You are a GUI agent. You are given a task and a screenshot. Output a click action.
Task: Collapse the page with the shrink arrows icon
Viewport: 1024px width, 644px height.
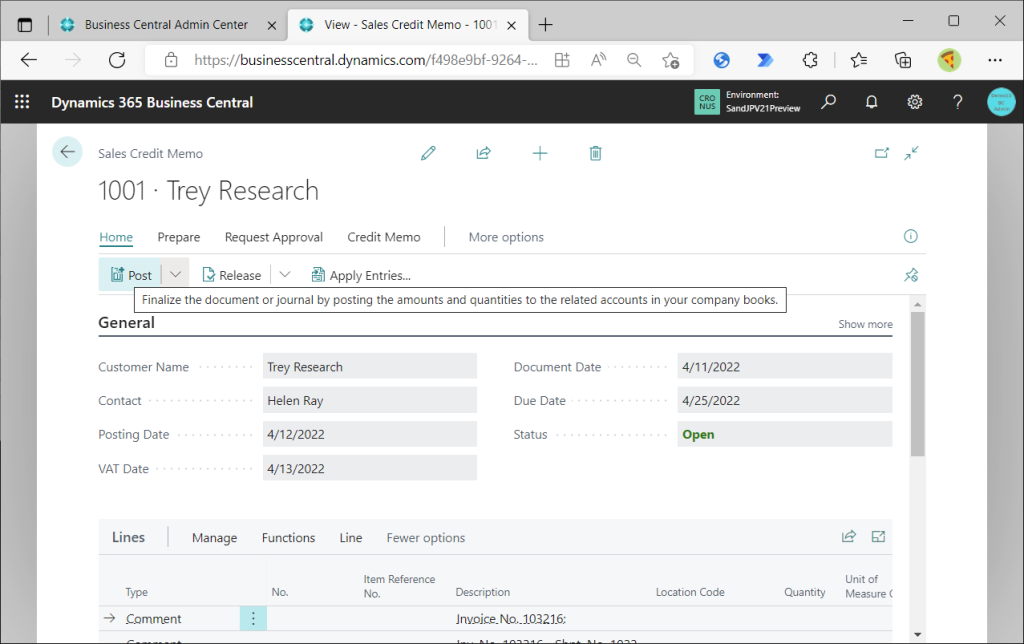coord(912,153)
